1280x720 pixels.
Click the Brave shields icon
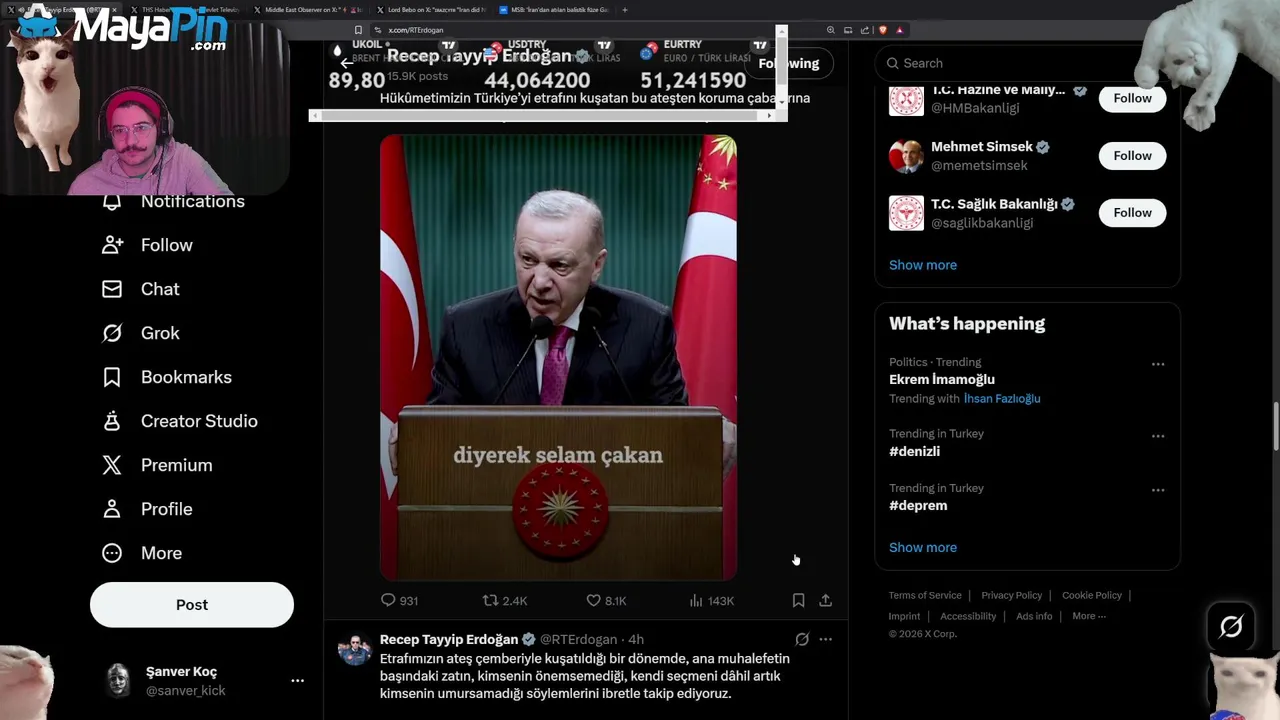click(x=883, y=30)
